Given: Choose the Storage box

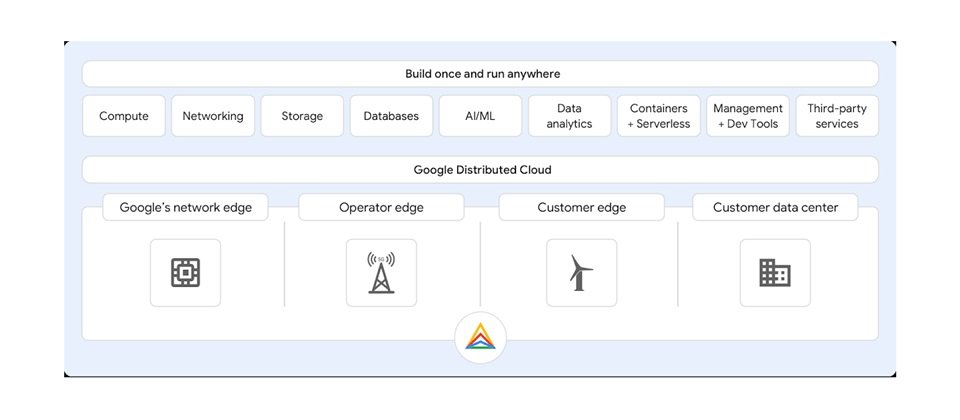Looking at the screenshot, I should tap(302, 116).
